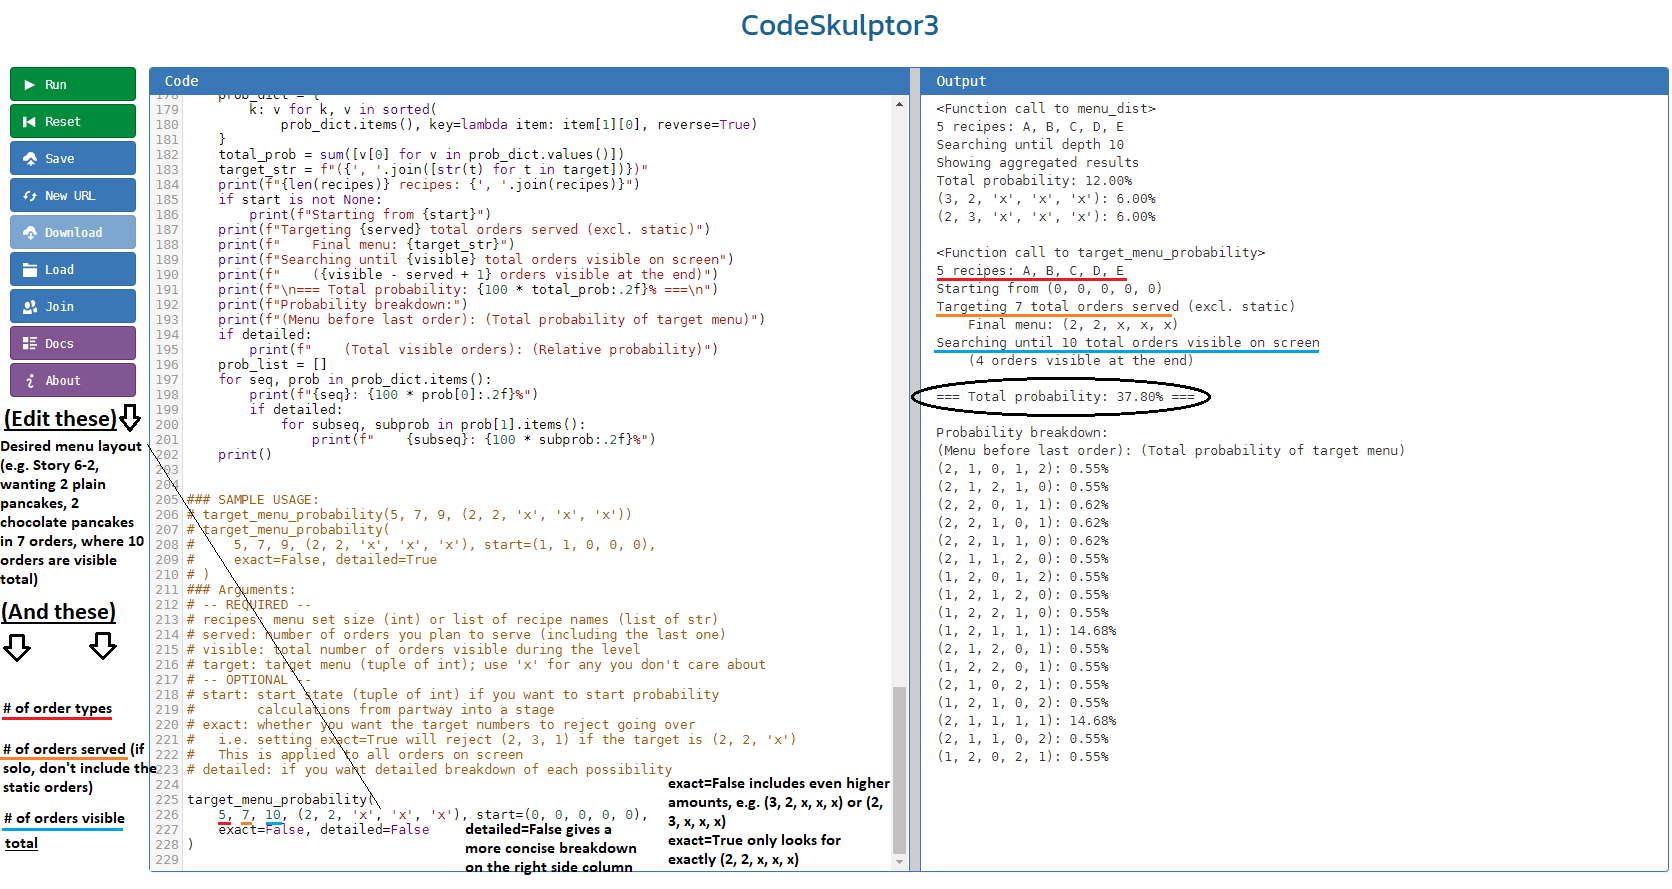The width and height of the screenshot is (1672, 889).
Task: Click line number 206 in the gutter
Action: (x=166, y=515)
